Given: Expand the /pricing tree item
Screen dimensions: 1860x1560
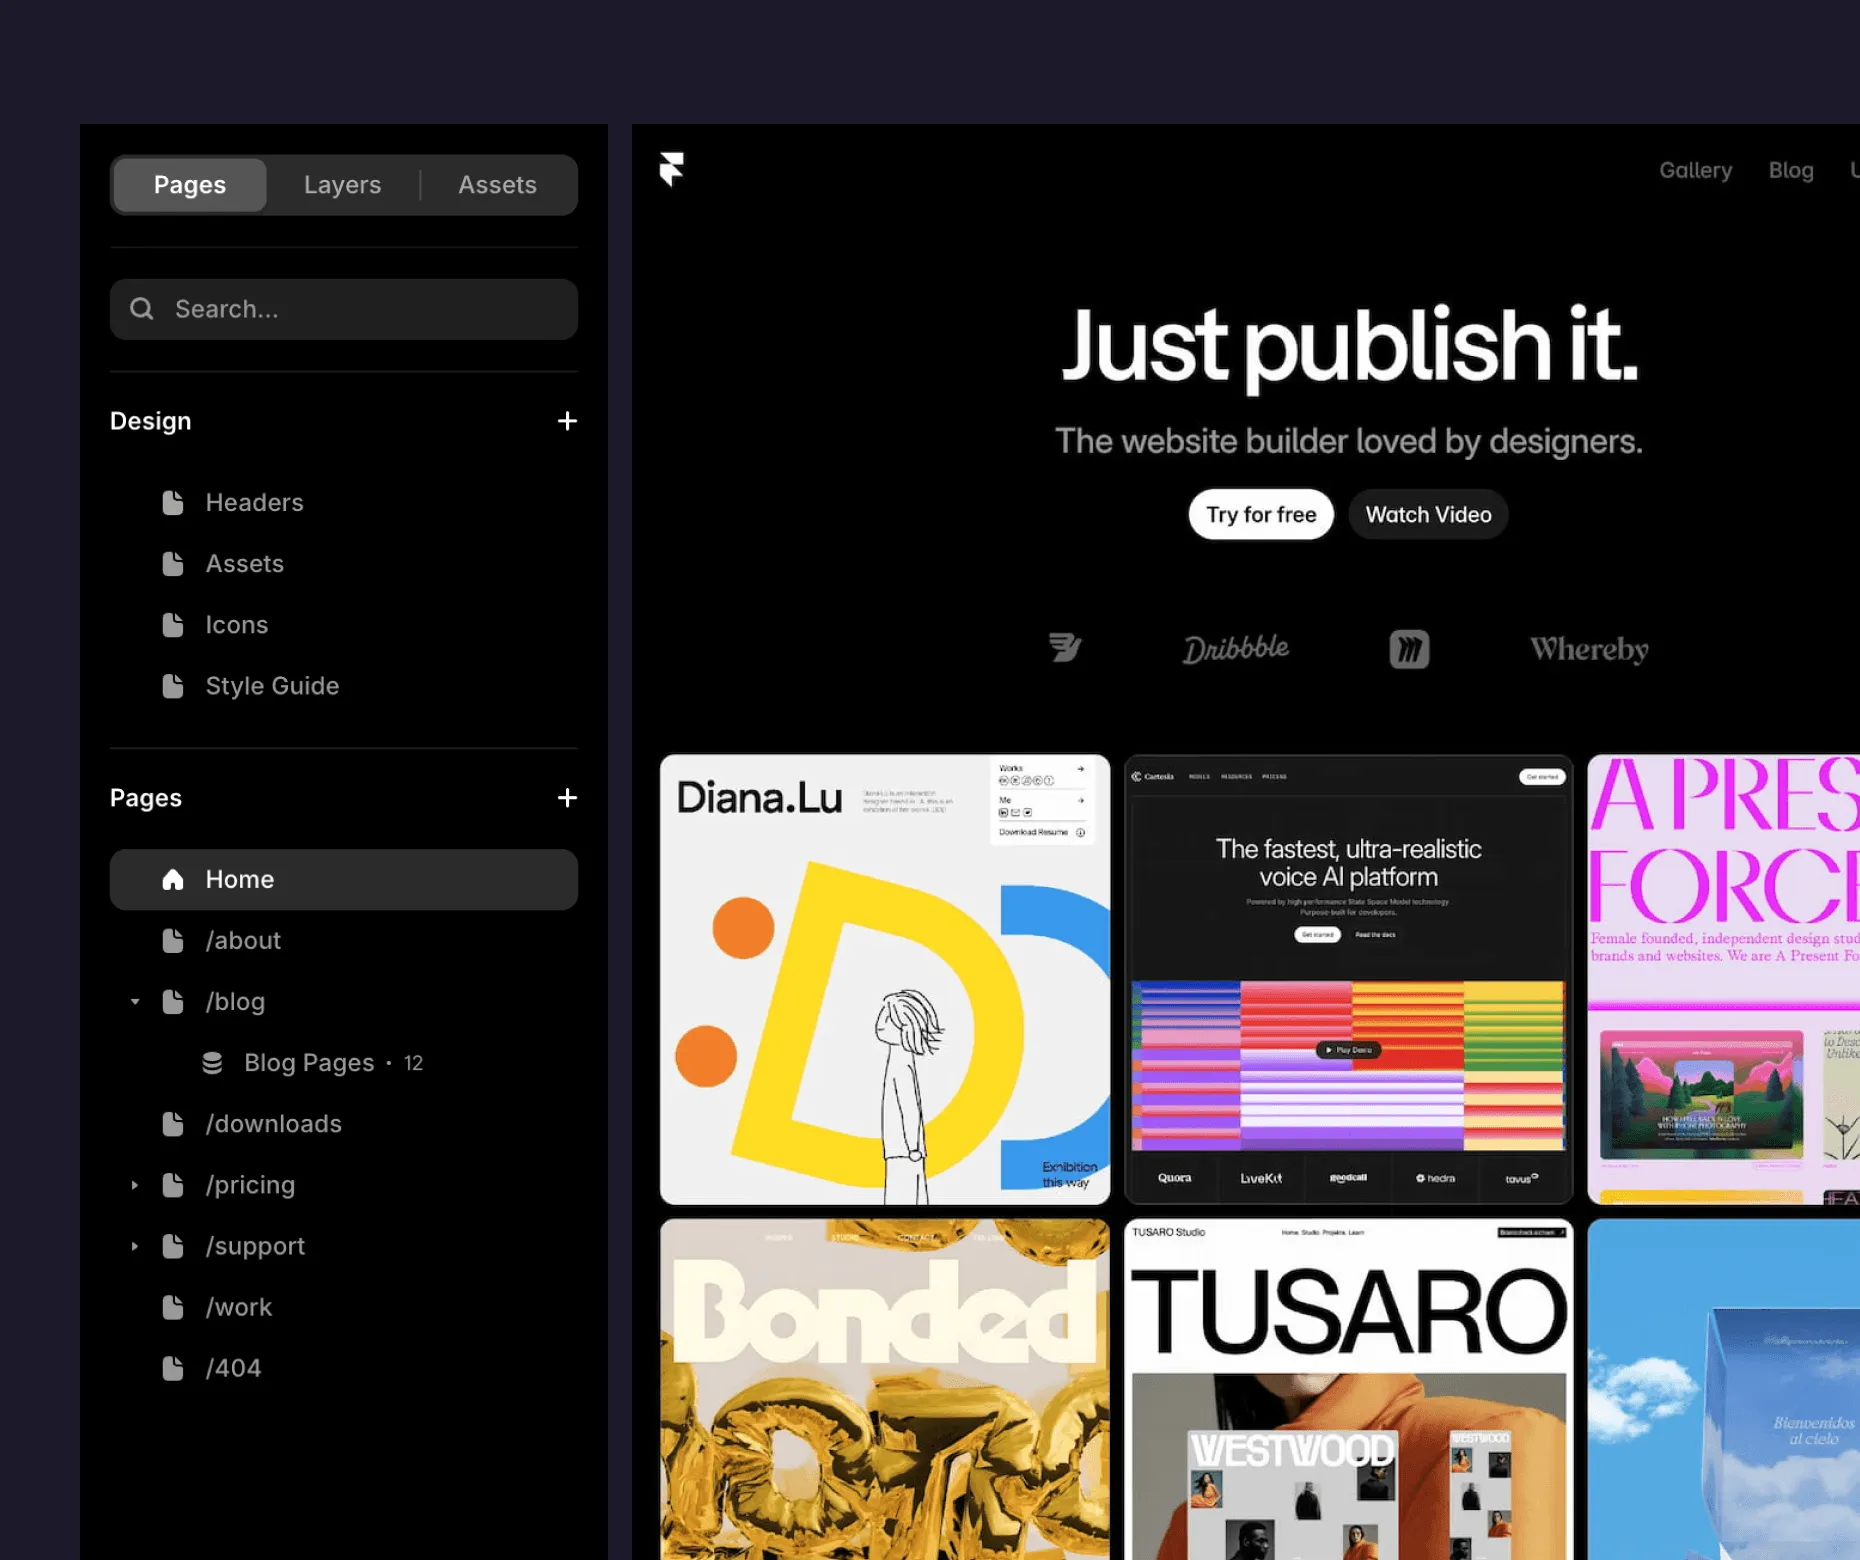Looking at the screenshot, I should (135, 1185).
